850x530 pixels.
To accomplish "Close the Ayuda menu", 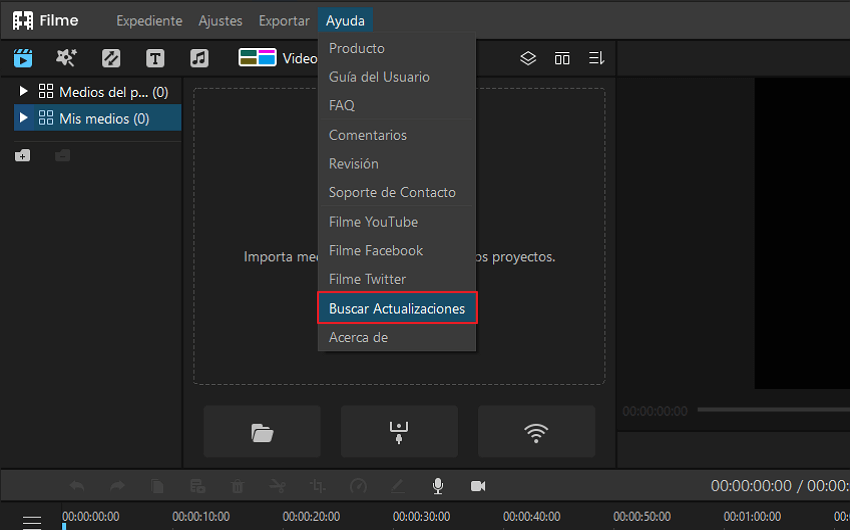I will pos(345,21).
